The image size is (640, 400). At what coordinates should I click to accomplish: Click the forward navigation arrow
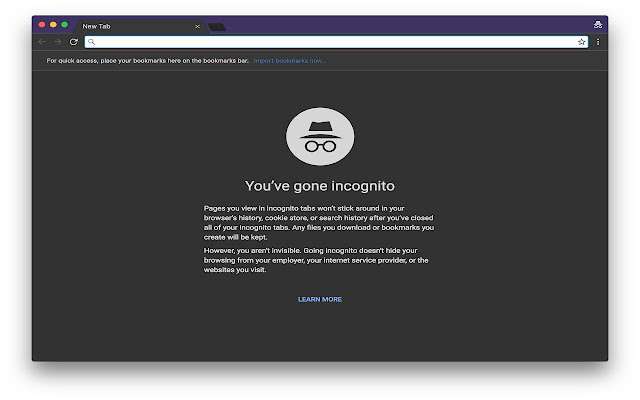pos(58,42)
